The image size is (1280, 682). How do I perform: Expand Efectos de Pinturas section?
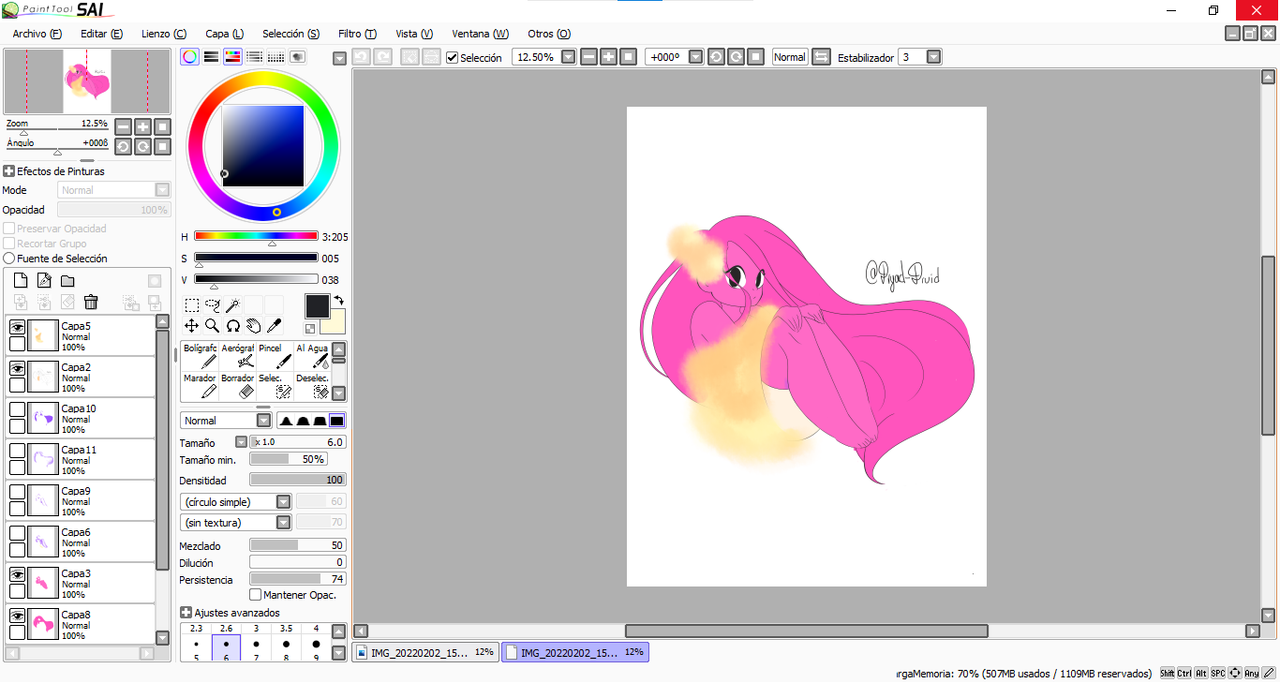pos(9,171)
